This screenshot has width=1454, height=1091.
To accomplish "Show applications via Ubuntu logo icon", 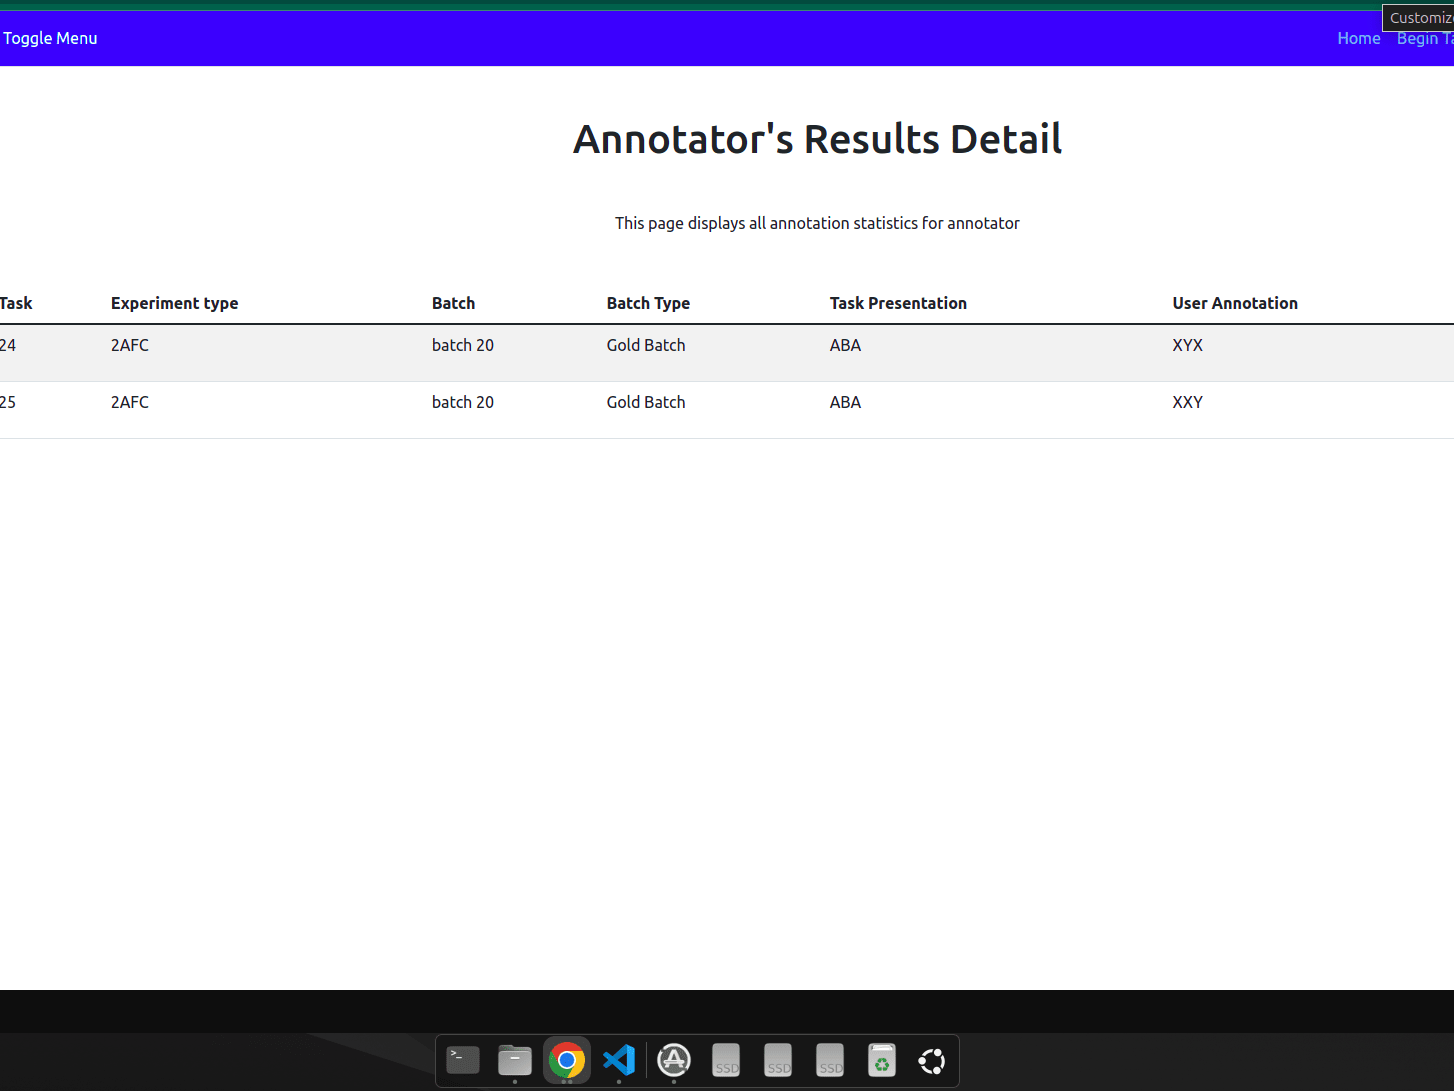I will pyautogui.click(x=932, y=1060).
